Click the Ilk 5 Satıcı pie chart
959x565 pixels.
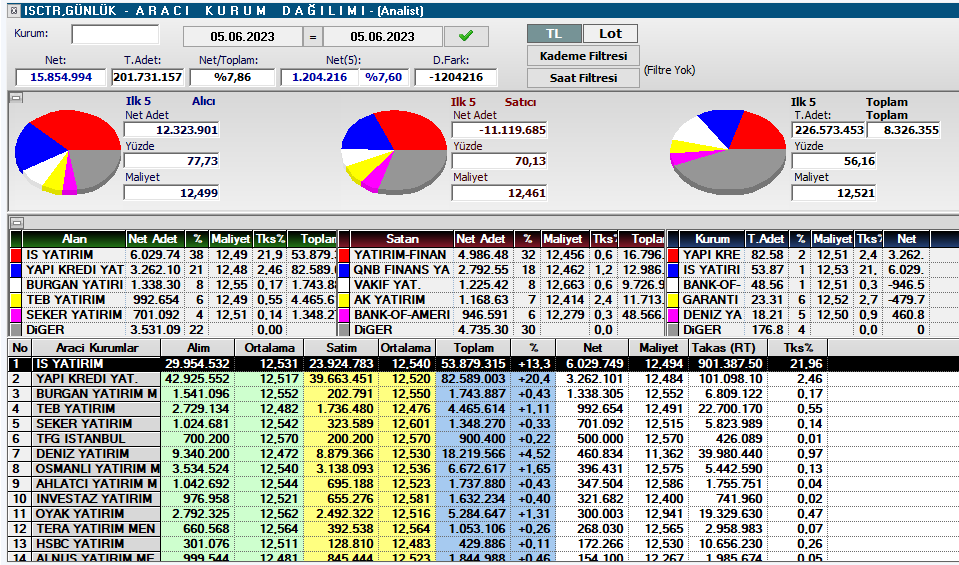(x=394, y=152)
